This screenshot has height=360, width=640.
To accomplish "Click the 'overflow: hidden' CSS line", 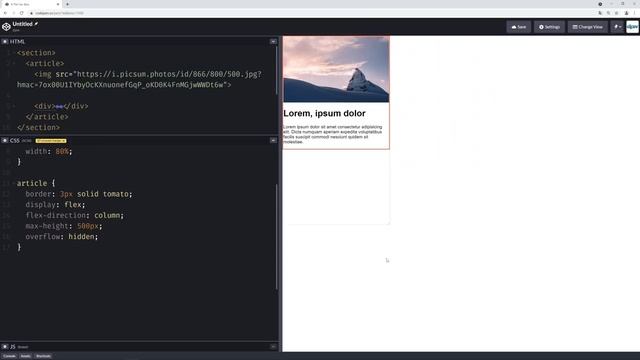I will (x=62, y=237).
